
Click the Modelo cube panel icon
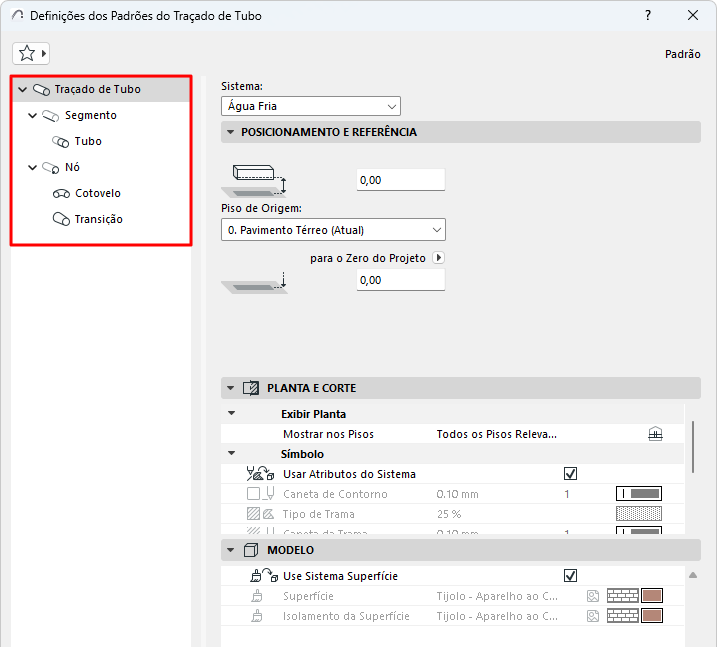(251, 550)
